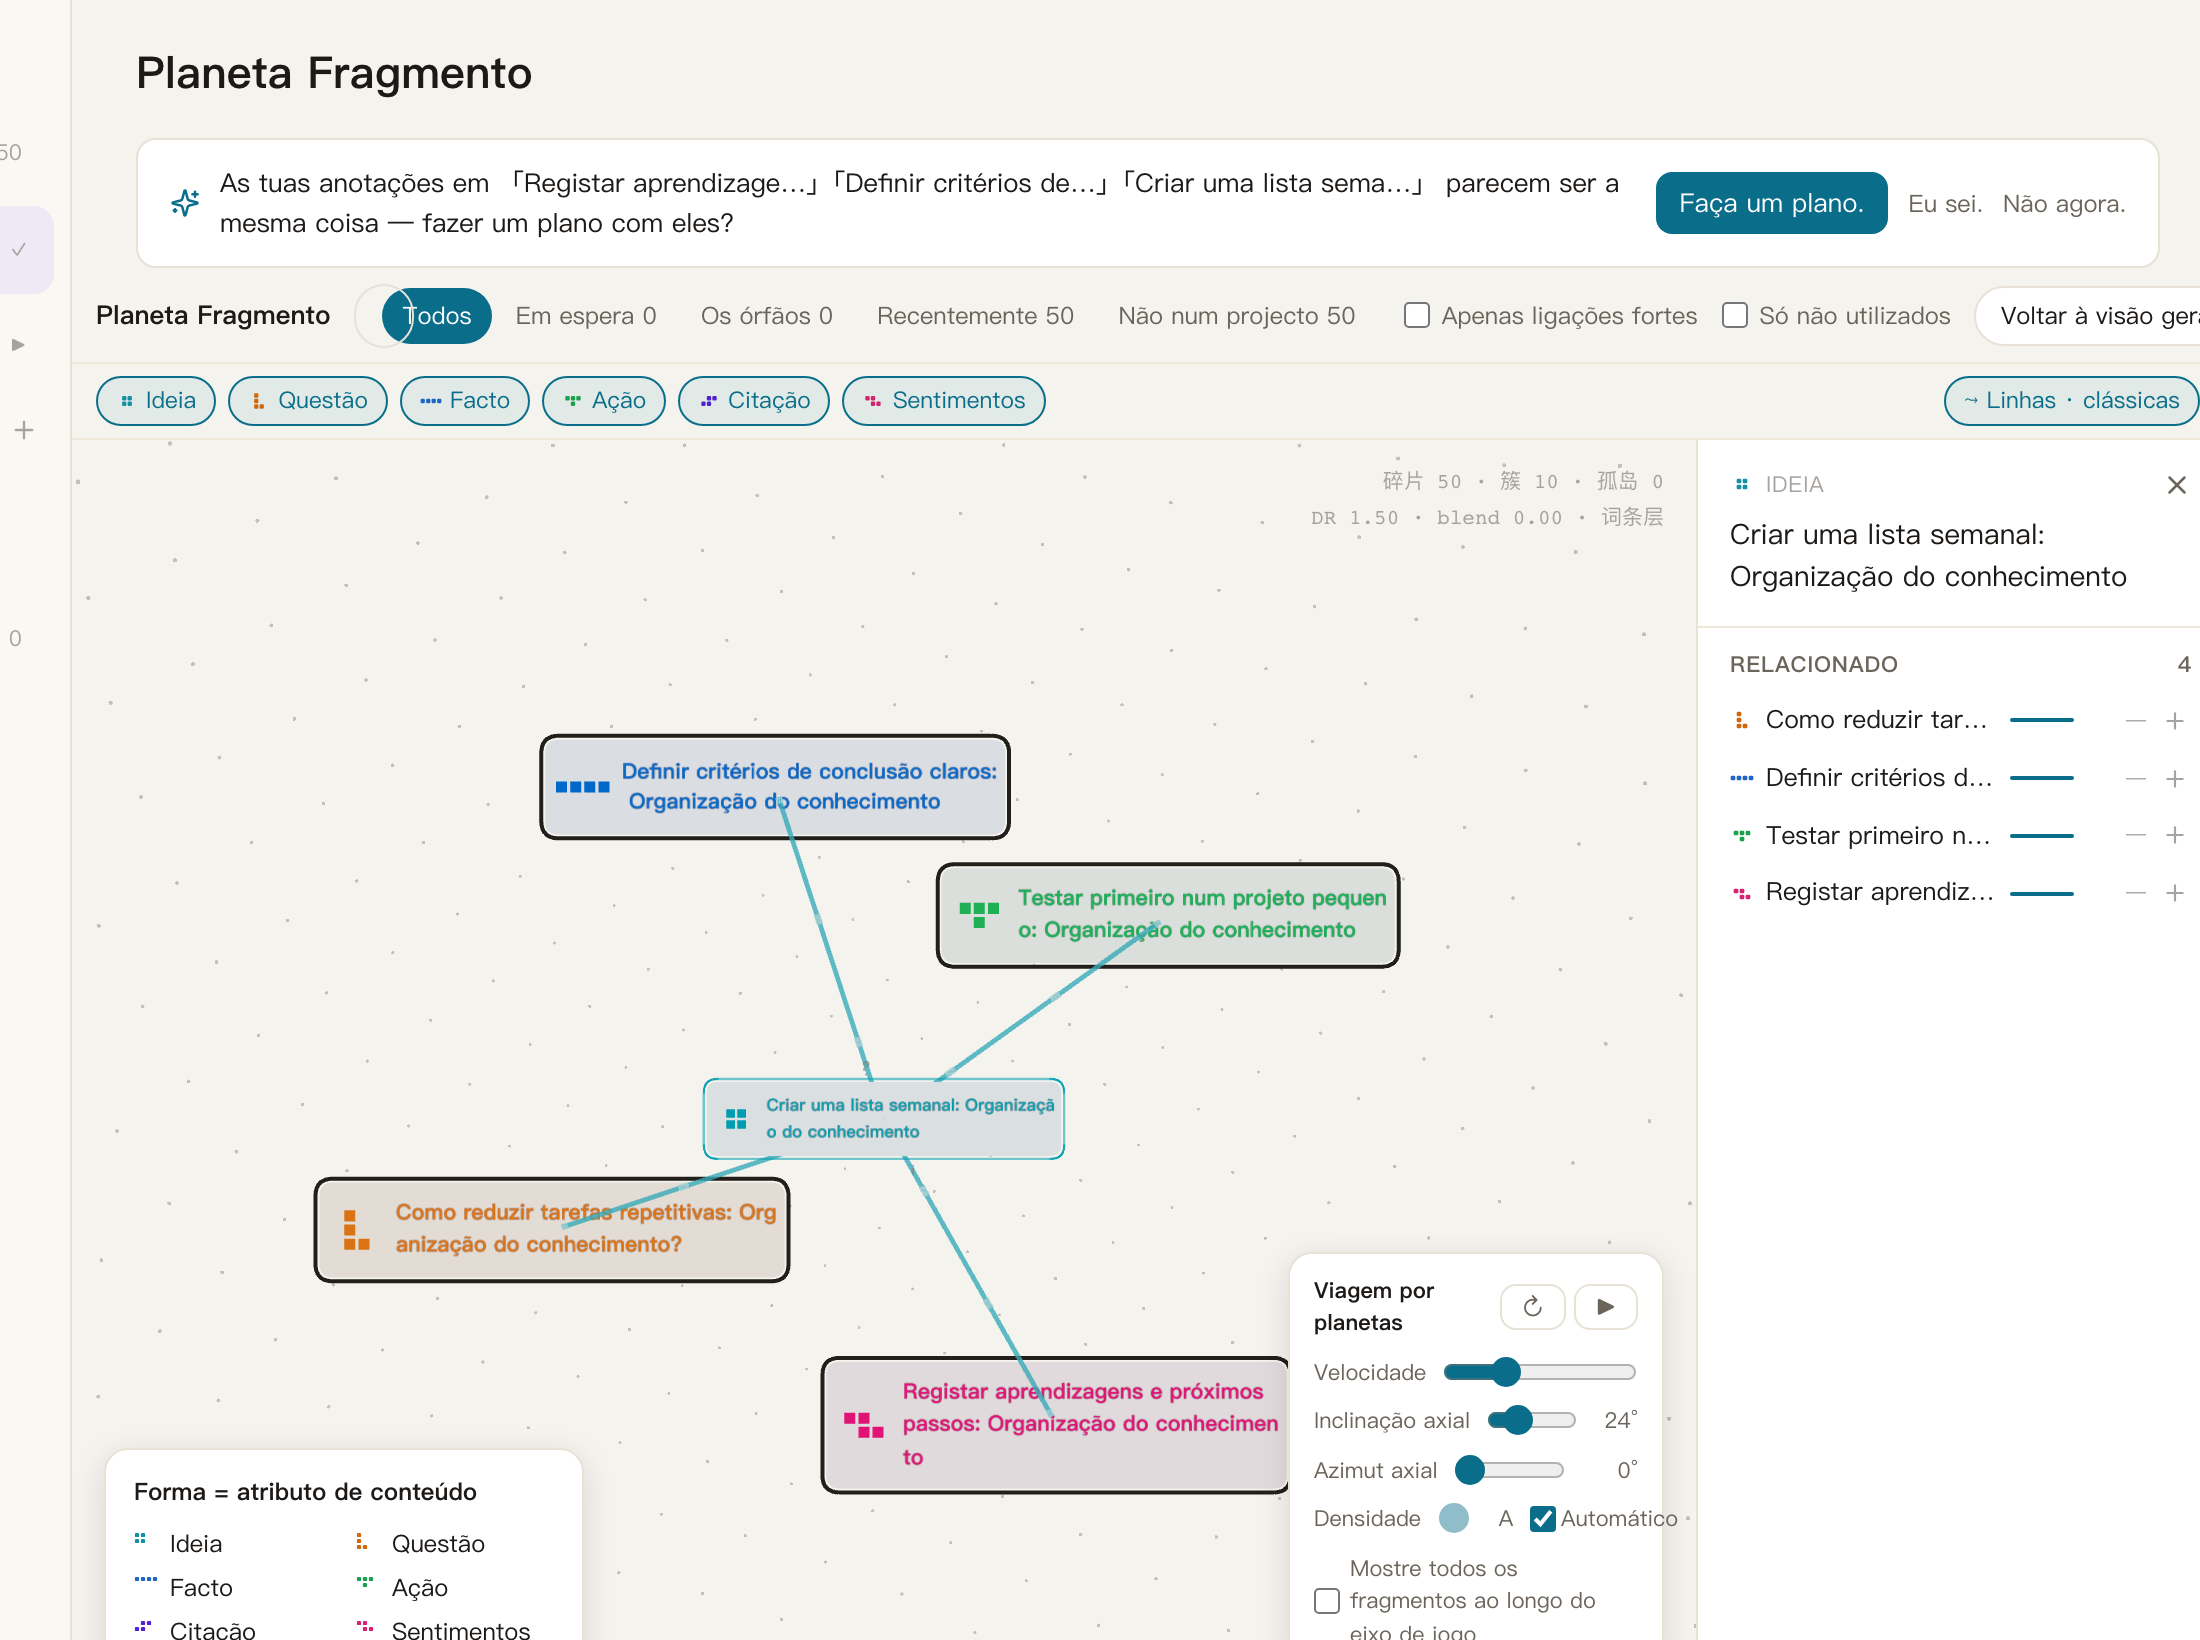
Task: Open related item Definir critérios d…
Action: pos(1879,778)
